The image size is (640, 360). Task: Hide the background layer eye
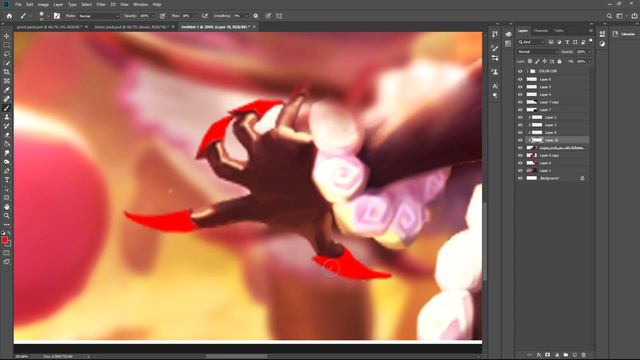point(520,178)
